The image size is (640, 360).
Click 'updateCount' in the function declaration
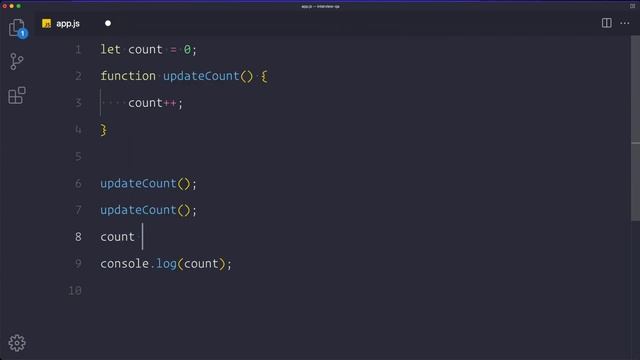click(x=201, y=76)
